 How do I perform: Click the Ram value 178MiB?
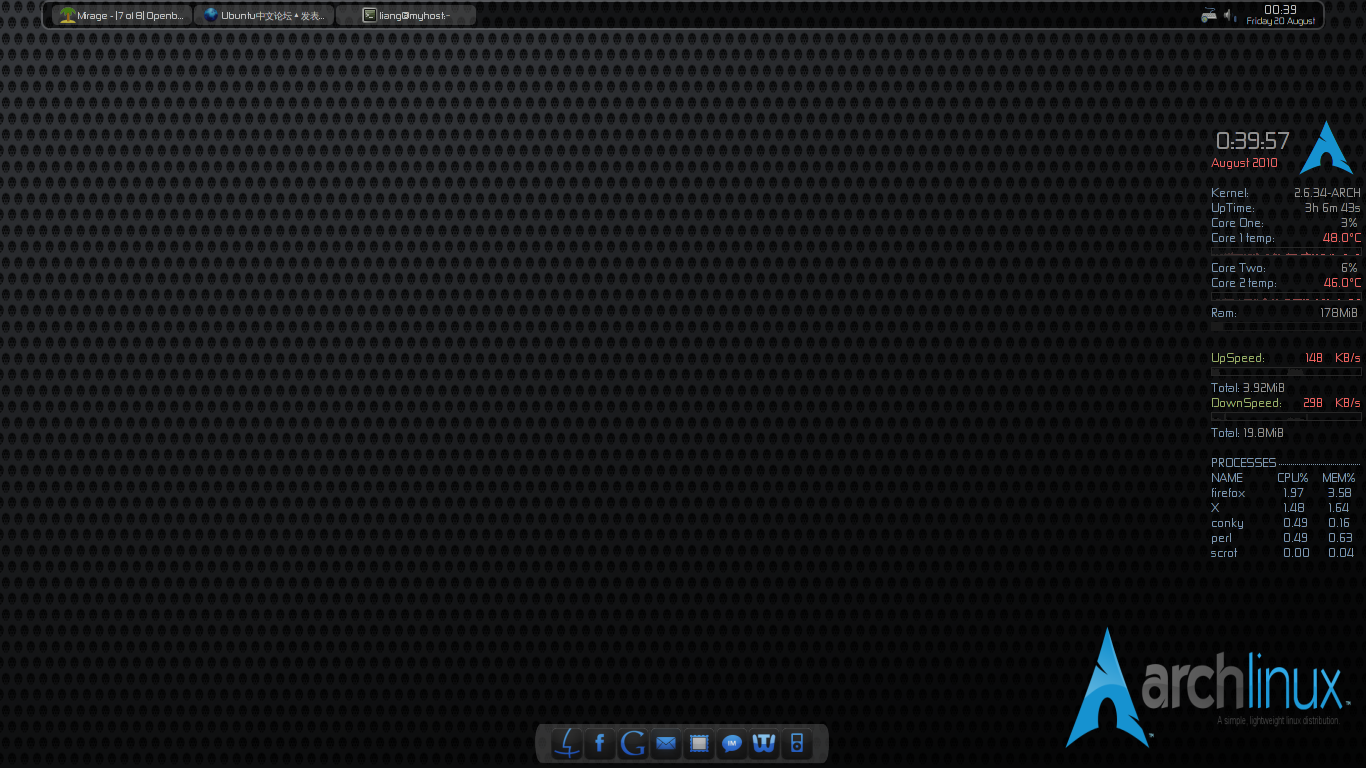(1339, 313)
